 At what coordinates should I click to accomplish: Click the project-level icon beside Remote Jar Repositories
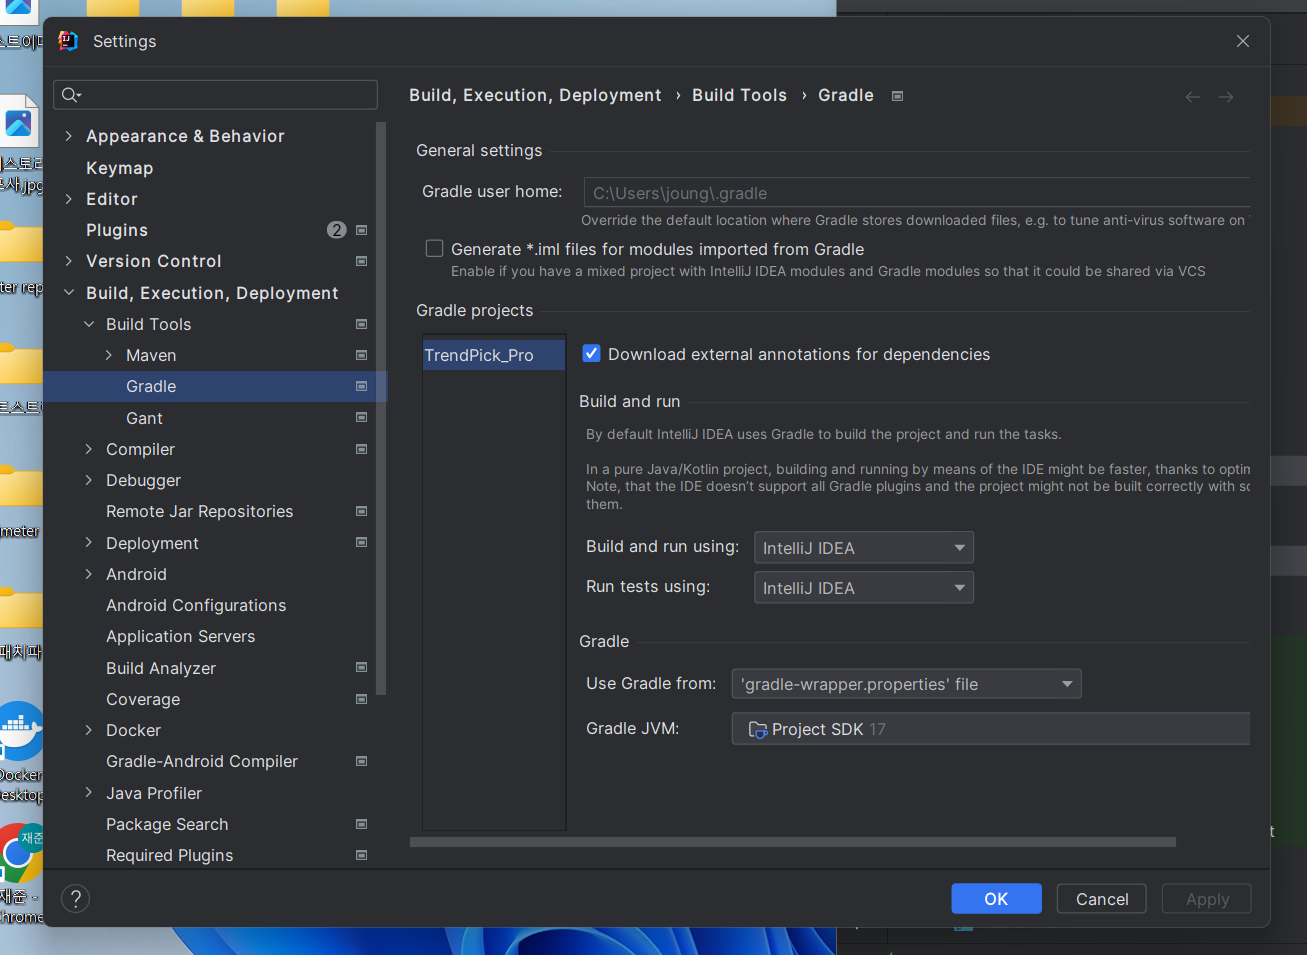[362, 511]
